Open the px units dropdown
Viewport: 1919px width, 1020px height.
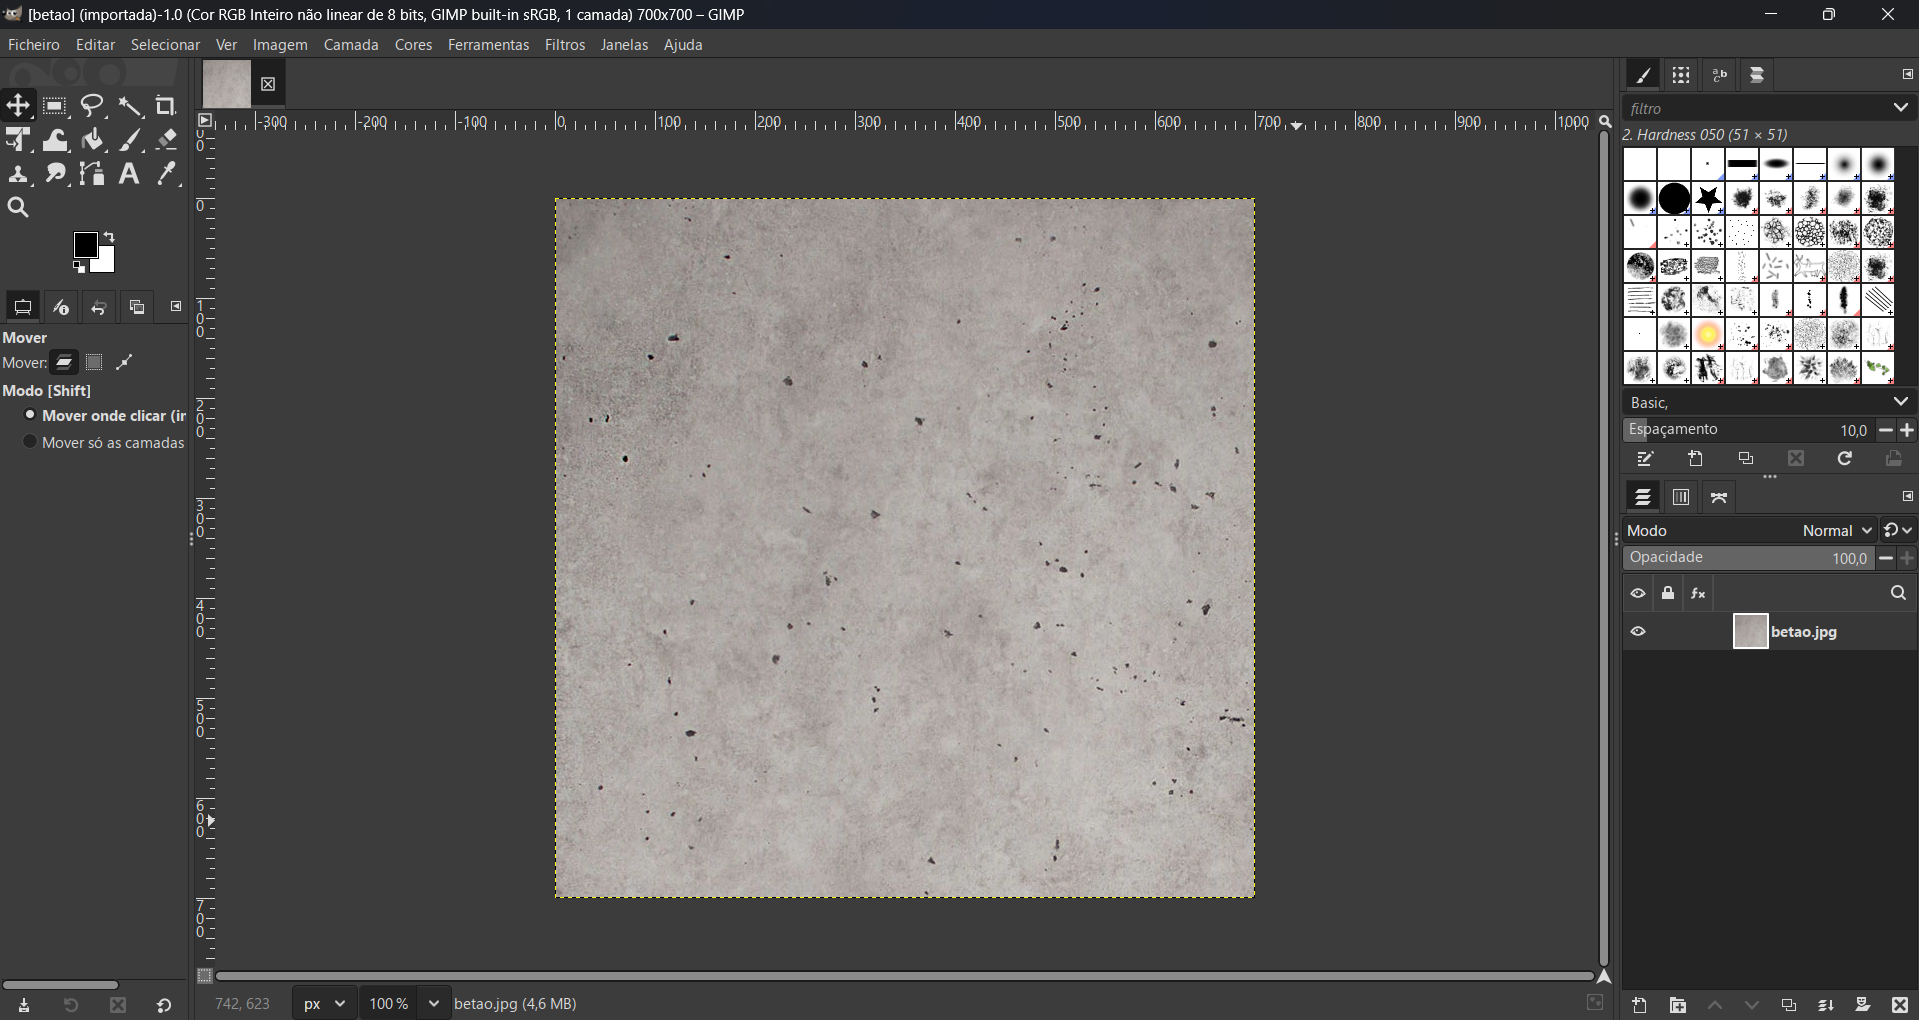pyautogui.click(x=325, y=1003)
